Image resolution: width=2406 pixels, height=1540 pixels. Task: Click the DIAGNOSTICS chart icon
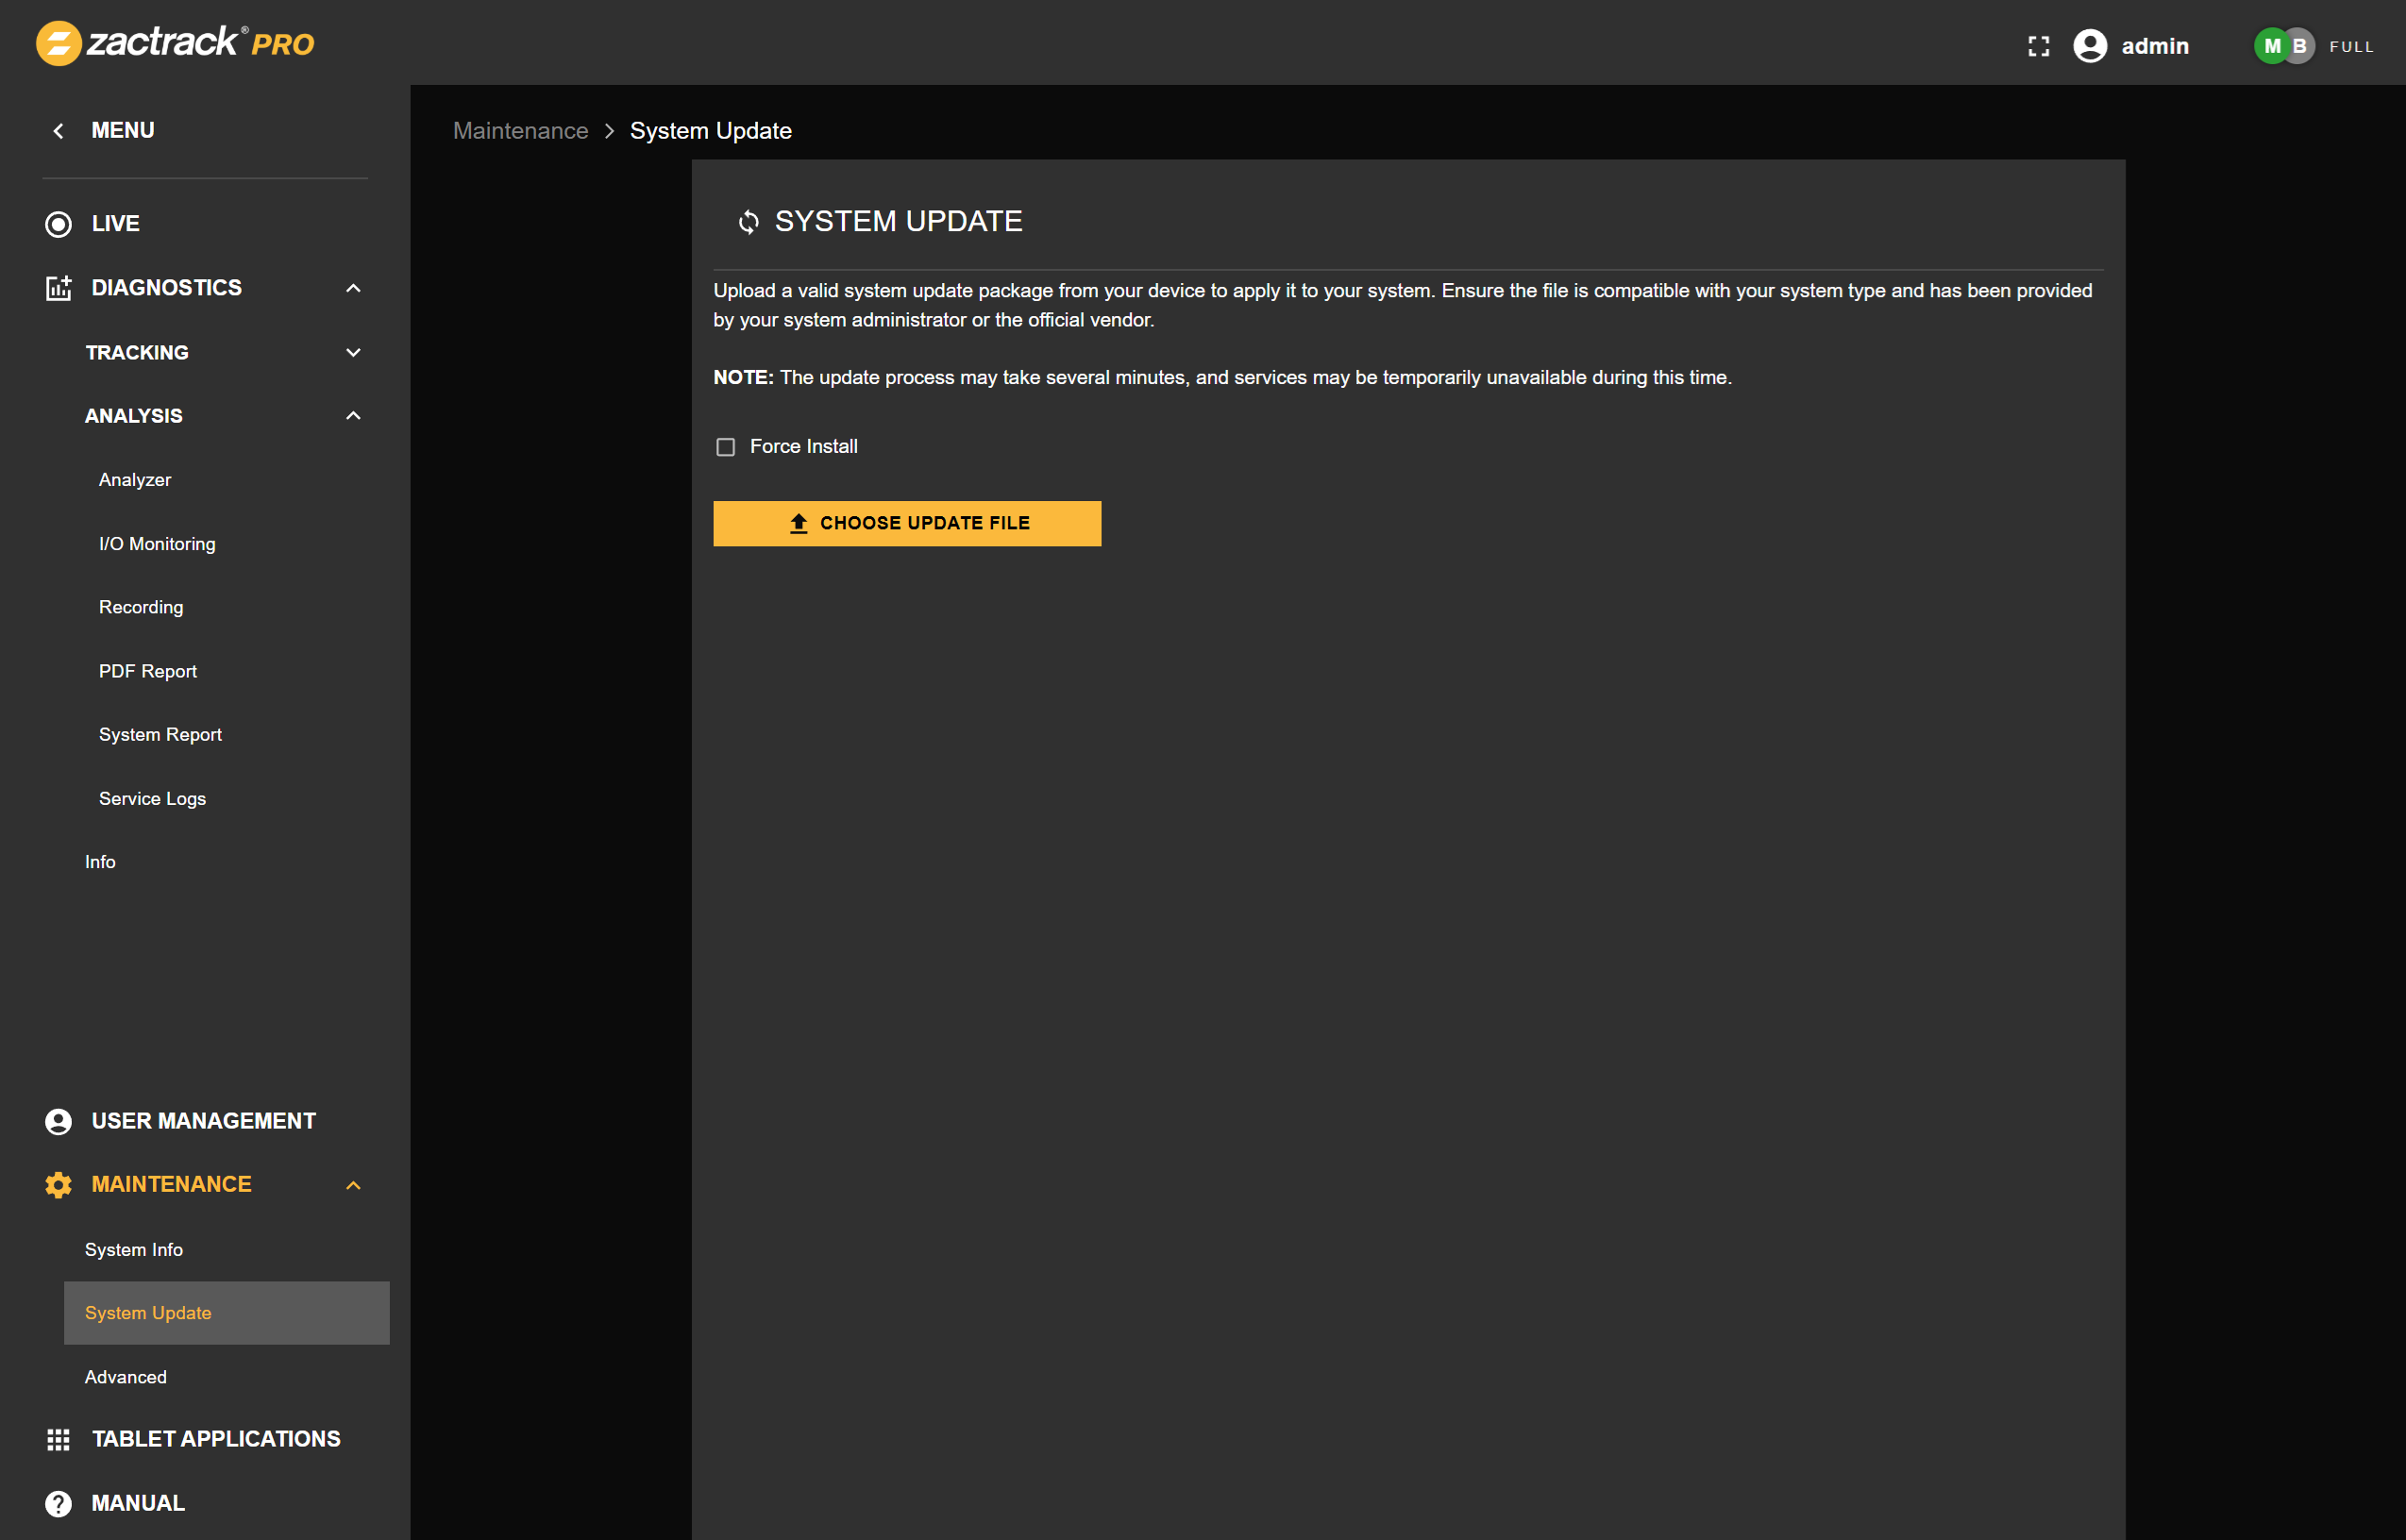coord(58,288)
